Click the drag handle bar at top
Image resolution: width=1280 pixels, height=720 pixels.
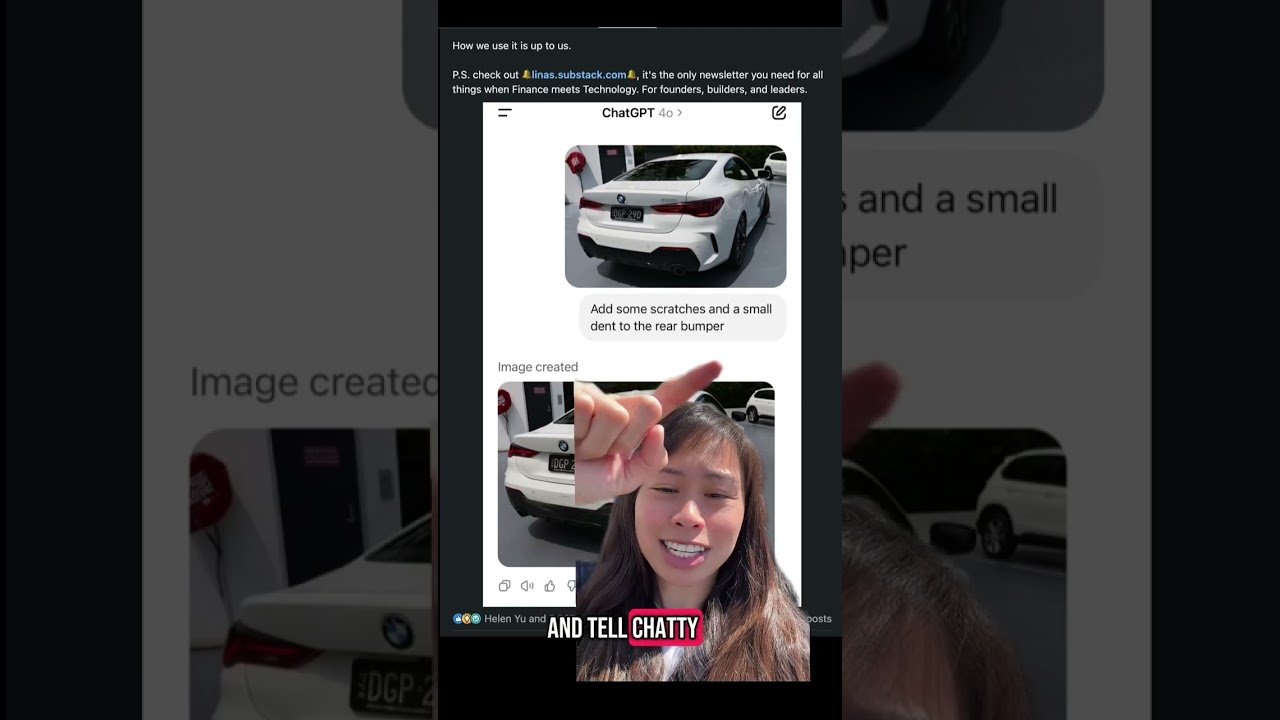click(x=627, y=26)
